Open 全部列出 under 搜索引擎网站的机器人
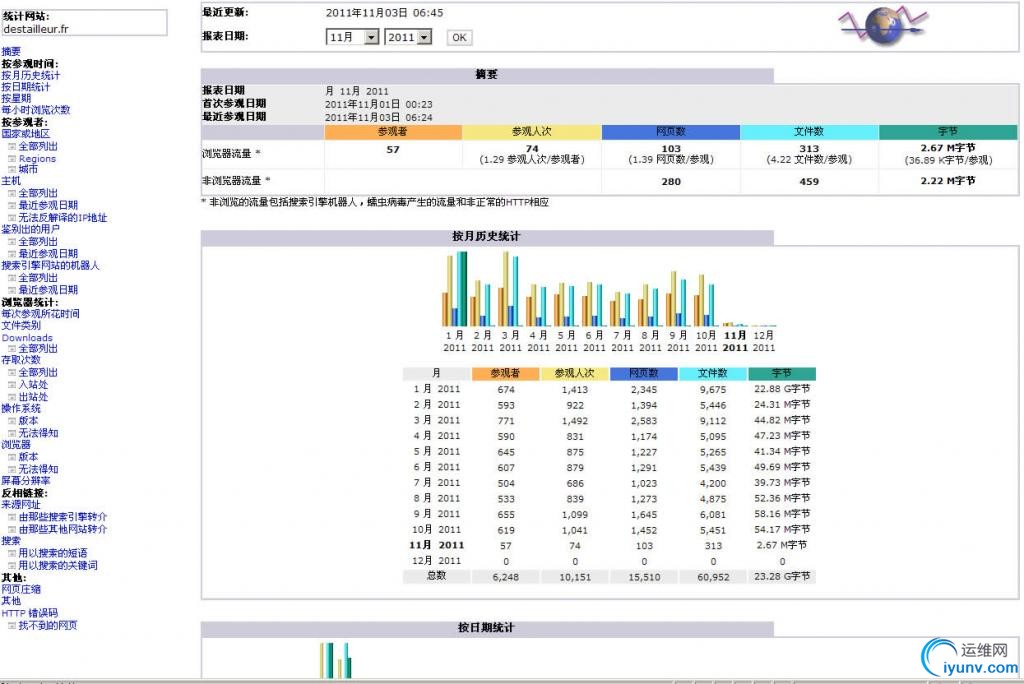This screenshot has height=684, width=1024. point(38,278)
